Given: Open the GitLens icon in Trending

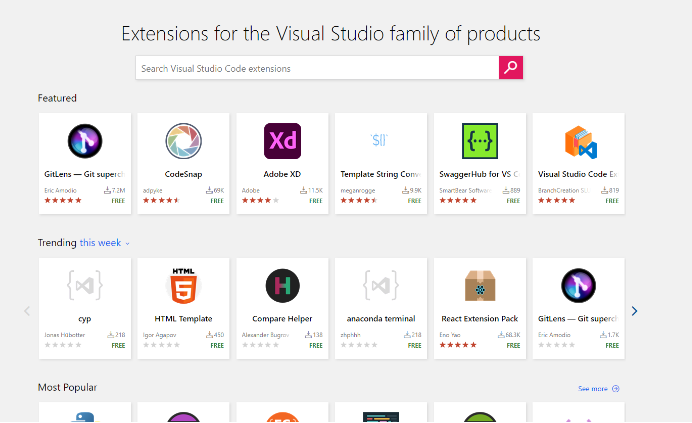Looking at the screenshot, I should point(579,286).
